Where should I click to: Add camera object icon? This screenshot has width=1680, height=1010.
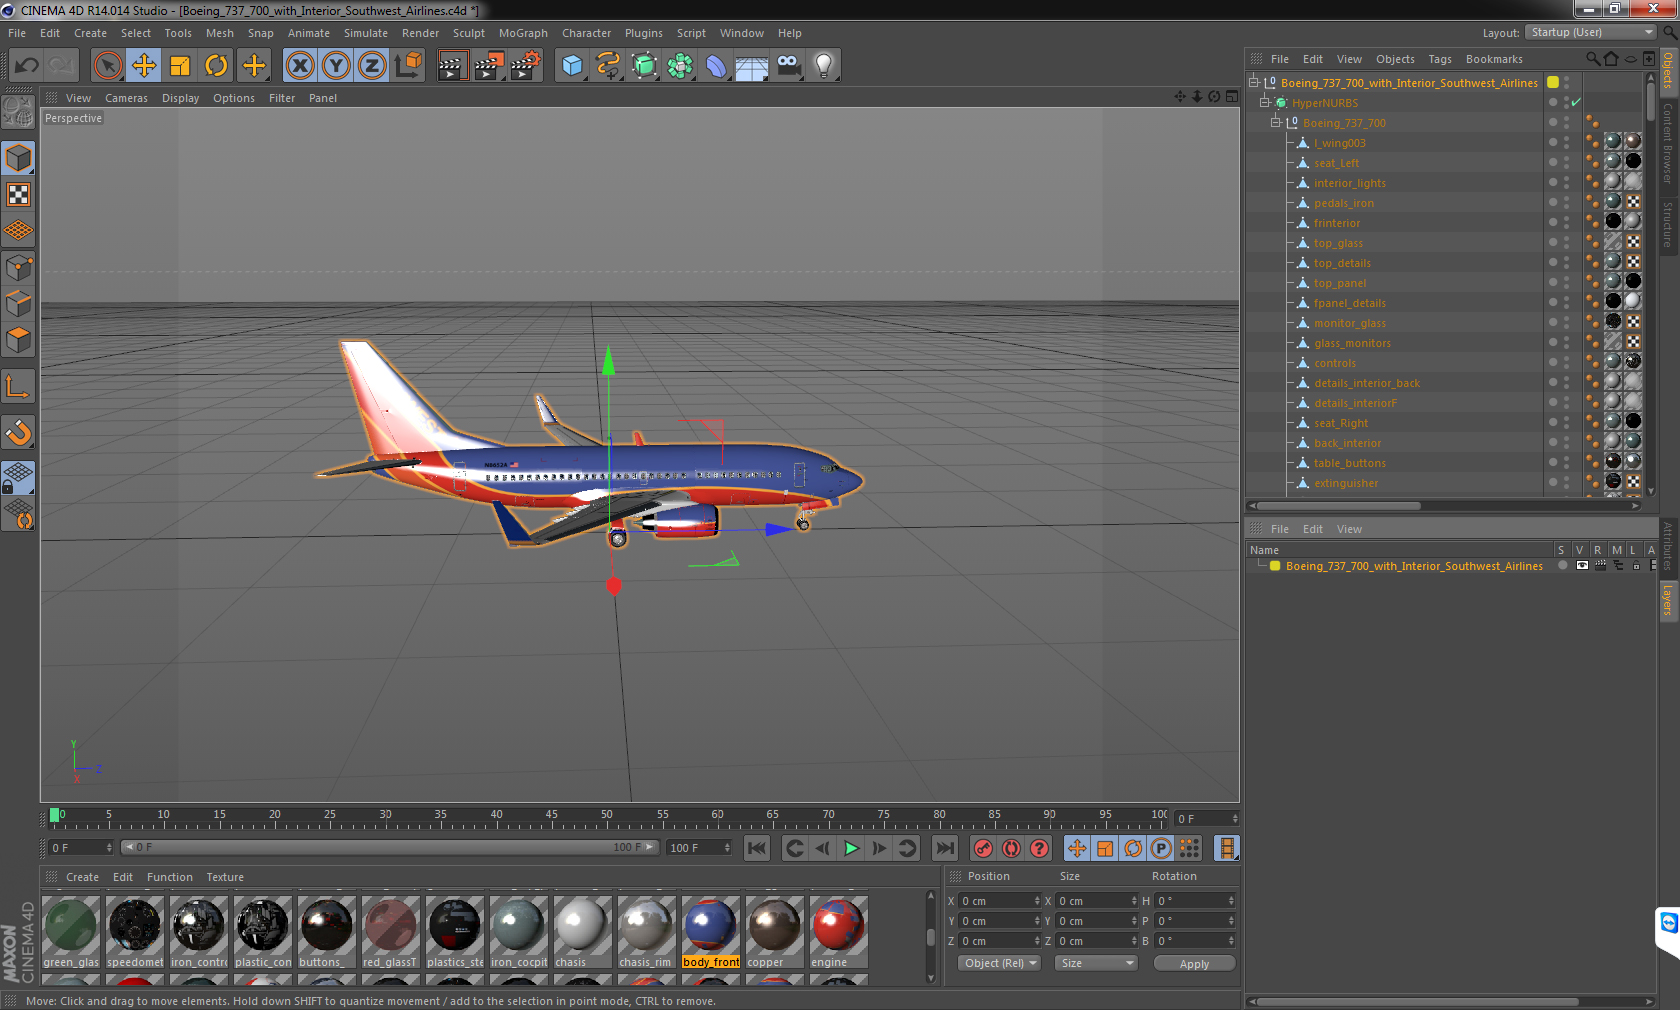point(788,66)
